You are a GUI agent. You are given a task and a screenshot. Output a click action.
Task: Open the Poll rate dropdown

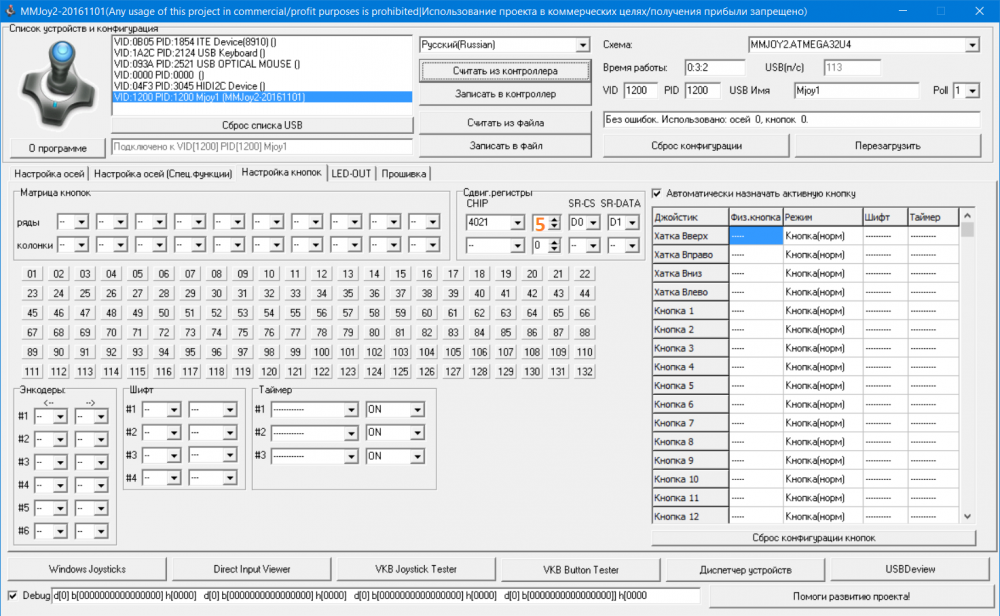tap(972, 91)
